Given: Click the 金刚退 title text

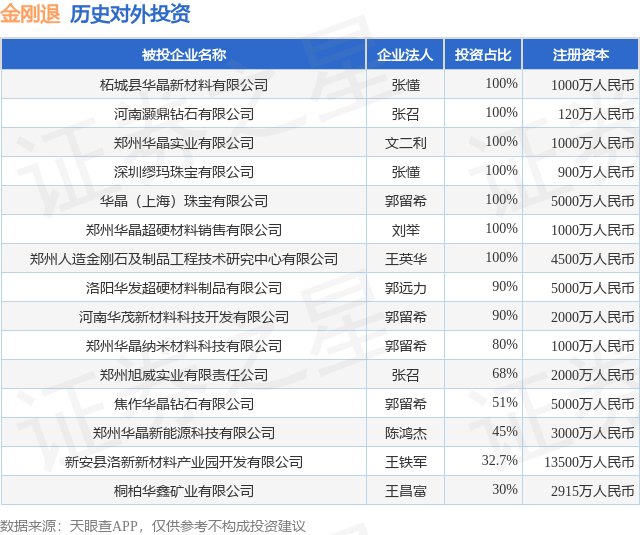Looking at the screenshot, I should pos(30,14).
